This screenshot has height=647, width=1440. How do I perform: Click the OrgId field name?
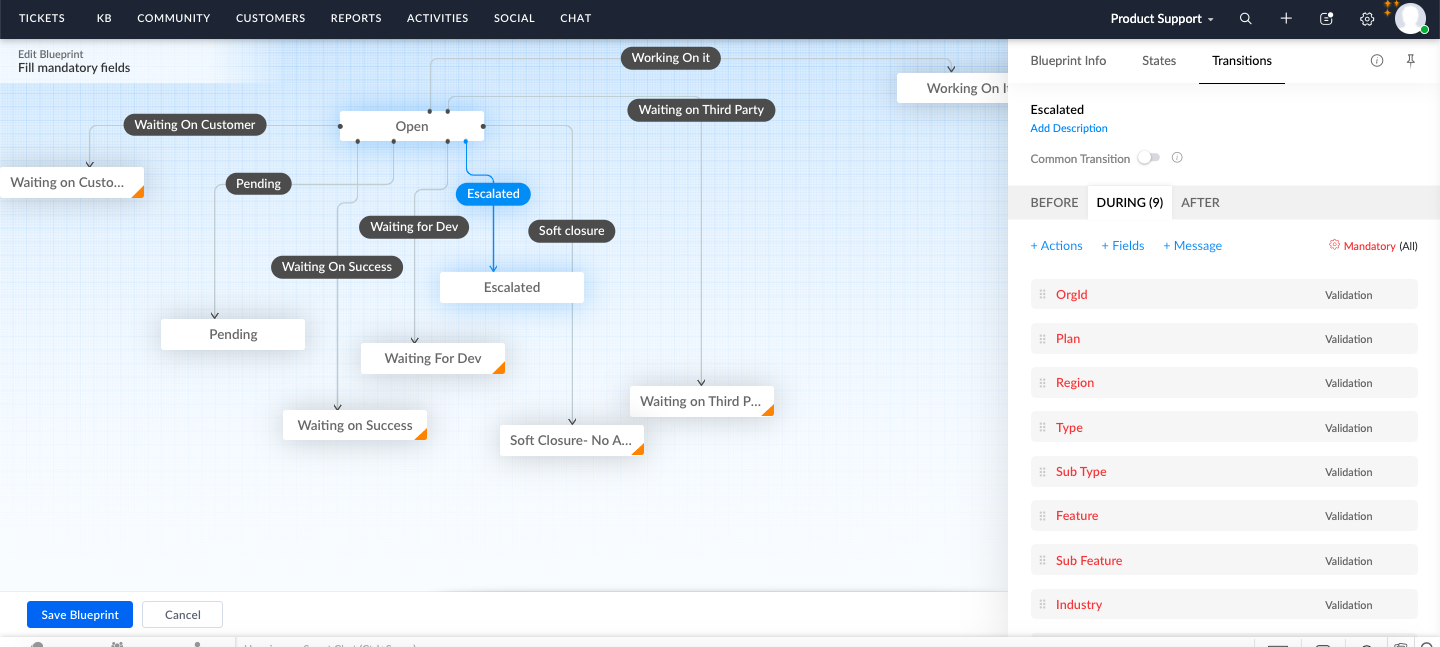point(1071,295)
